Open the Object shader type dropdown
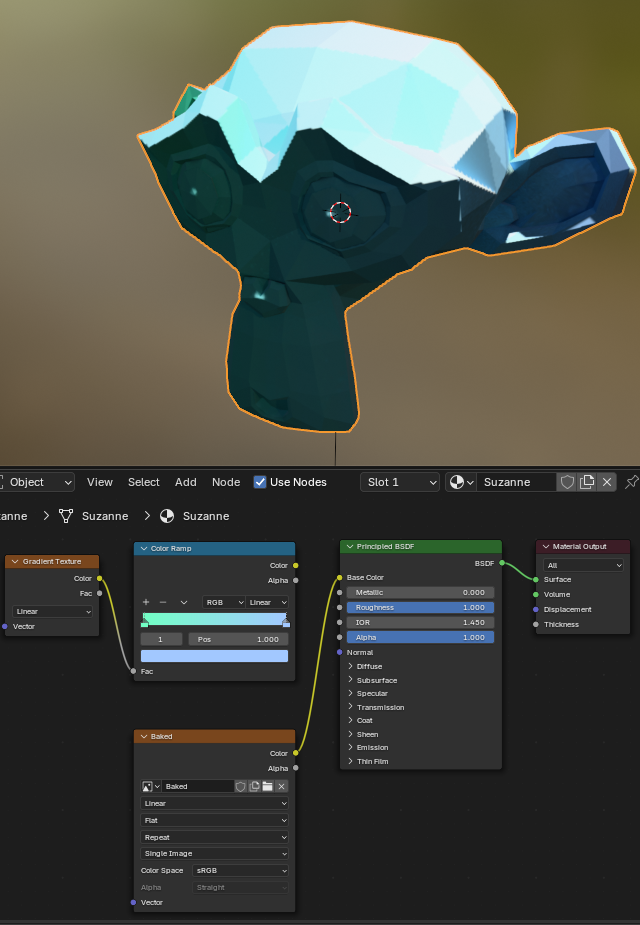This screenshot has width=640, height=925. 37,482
